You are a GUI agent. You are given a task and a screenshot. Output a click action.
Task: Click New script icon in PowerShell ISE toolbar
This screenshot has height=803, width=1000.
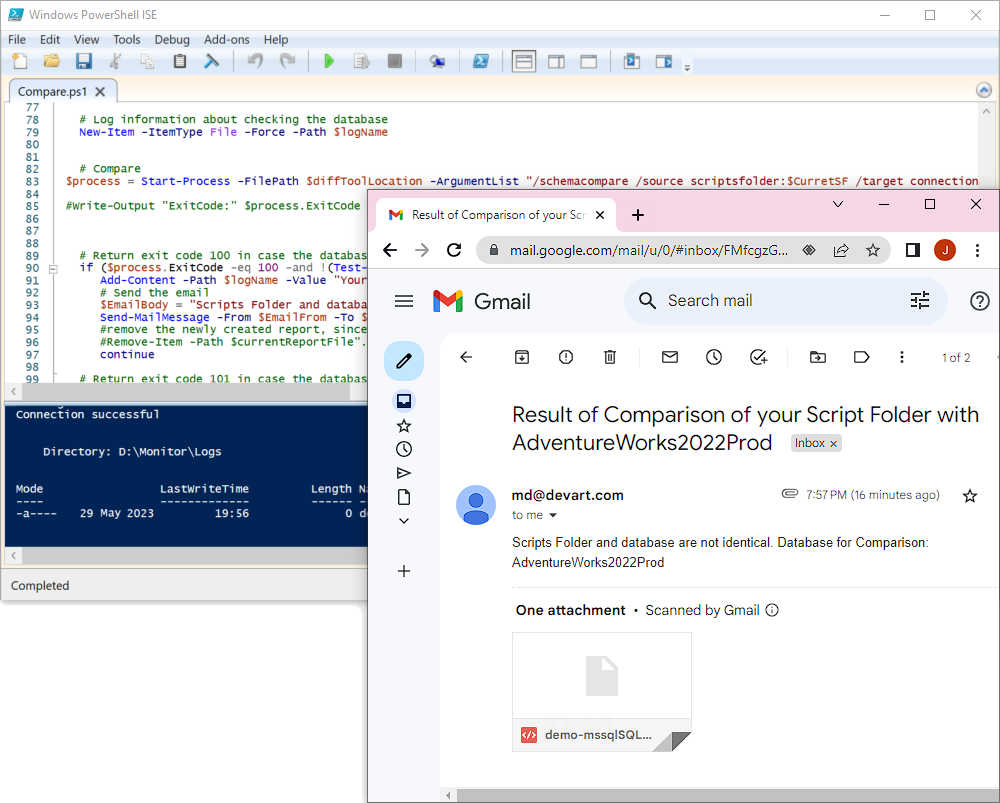point(20,61)
